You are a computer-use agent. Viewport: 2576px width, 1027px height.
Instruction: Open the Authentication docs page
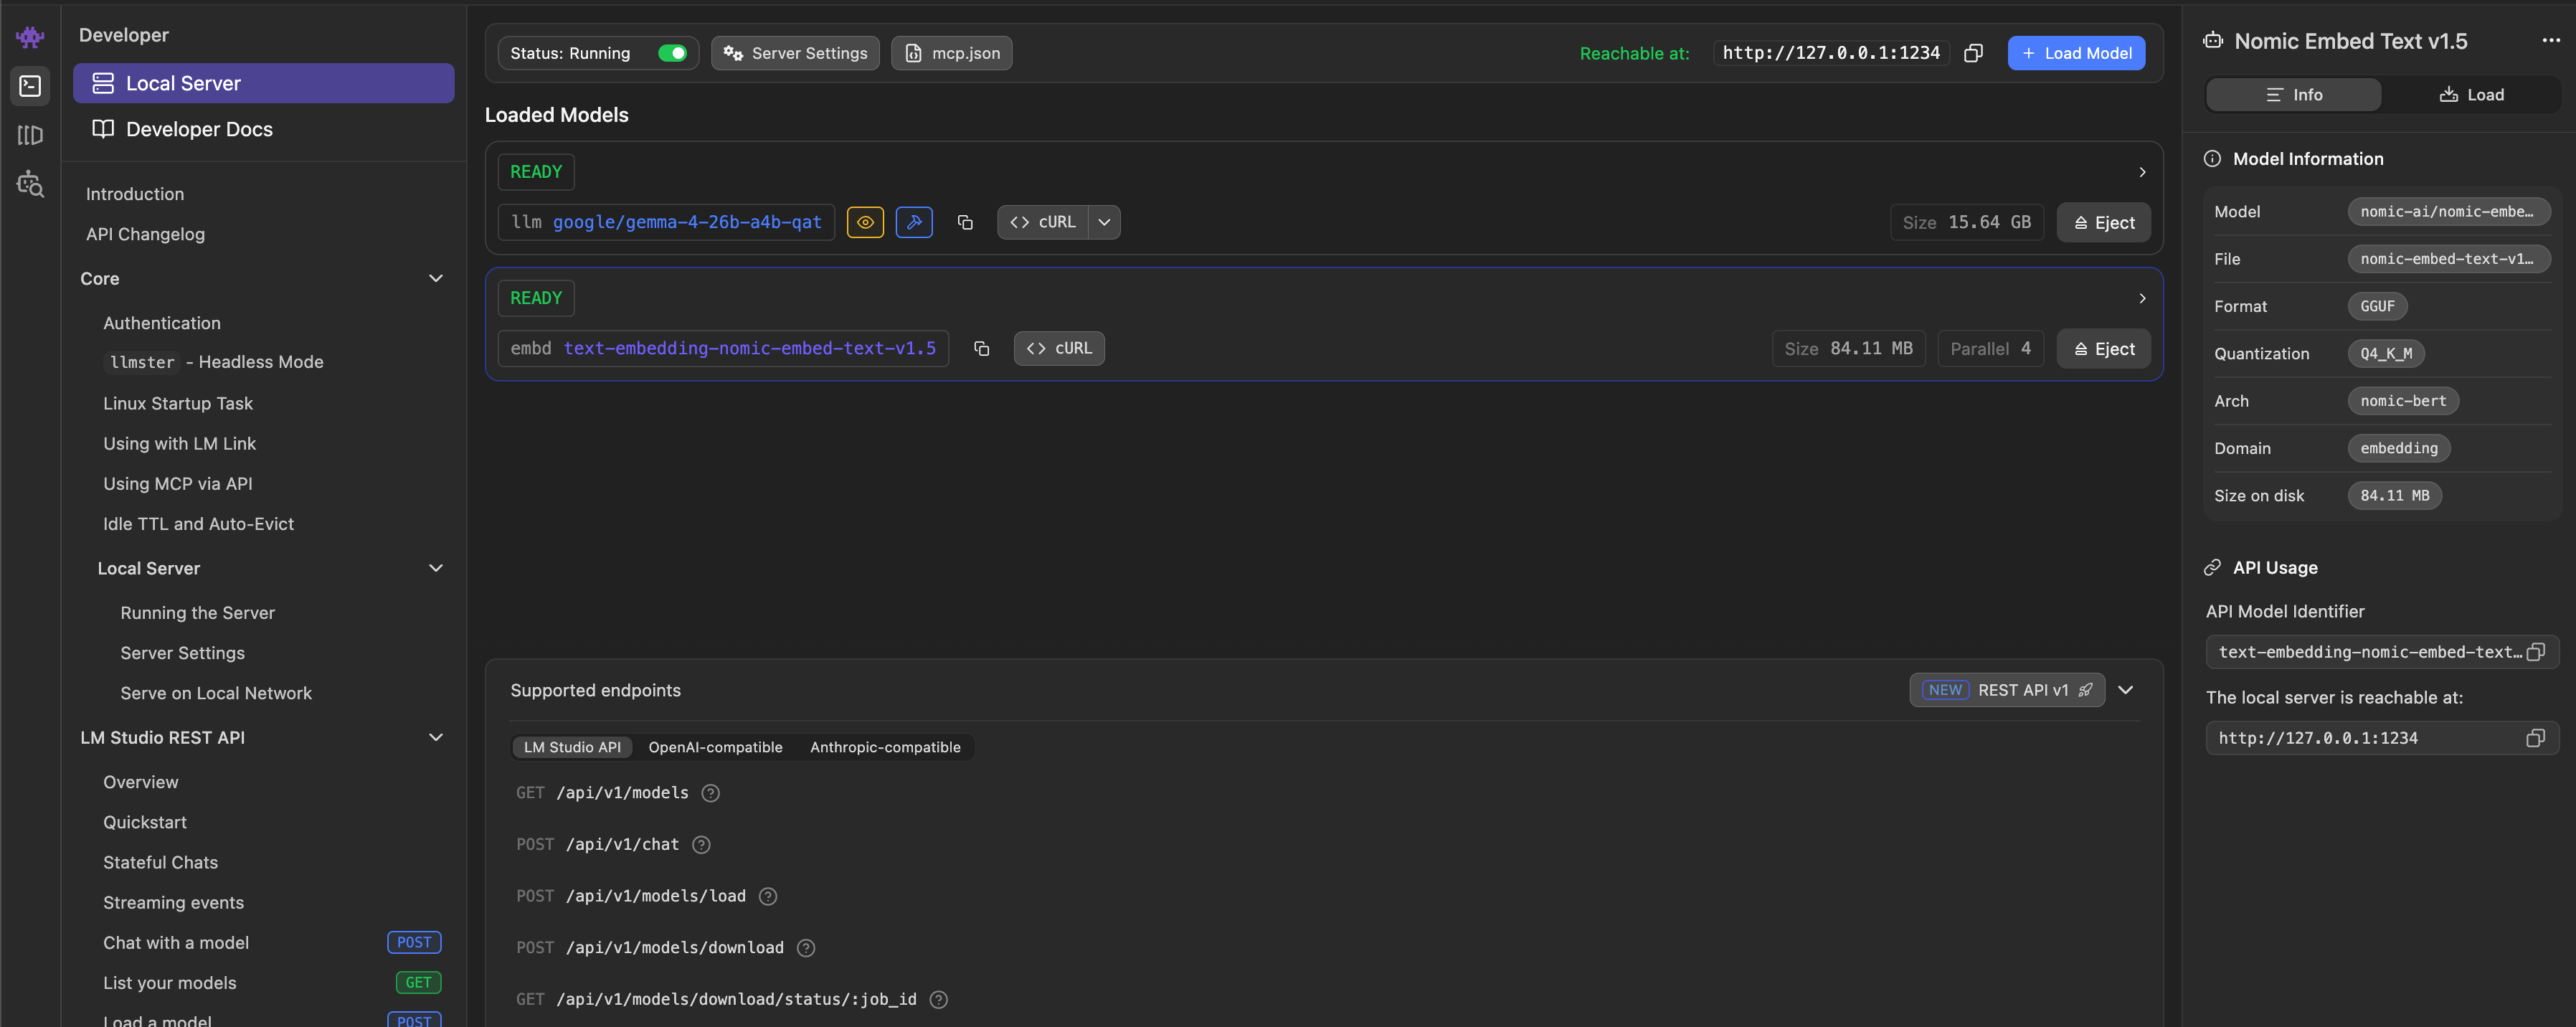(162, 323)
